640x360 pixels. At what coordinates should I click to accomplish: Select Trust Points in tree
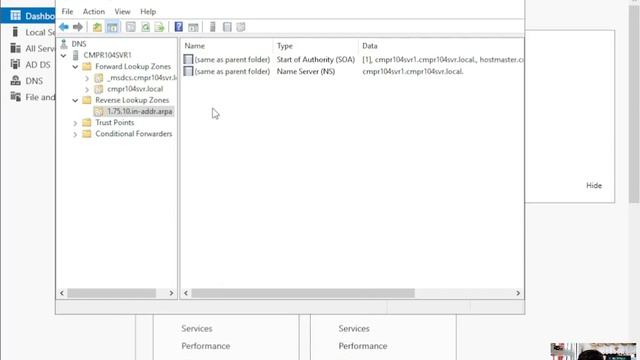pyautogui.click(x=115, y=122)
